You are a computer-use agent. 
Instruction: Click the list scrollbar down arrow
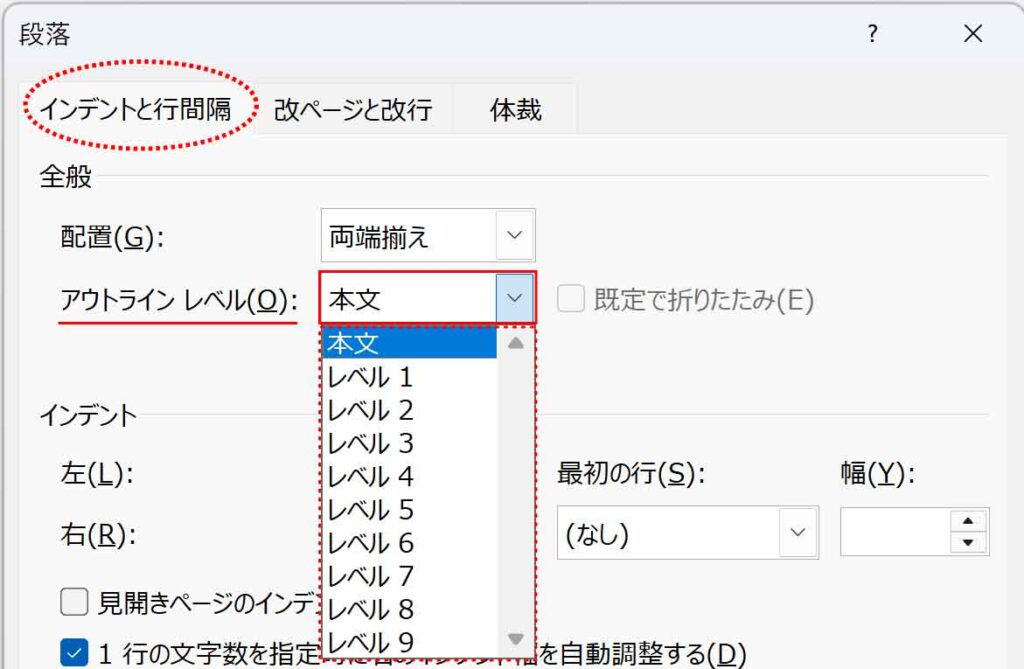click(x=515, y=638)
